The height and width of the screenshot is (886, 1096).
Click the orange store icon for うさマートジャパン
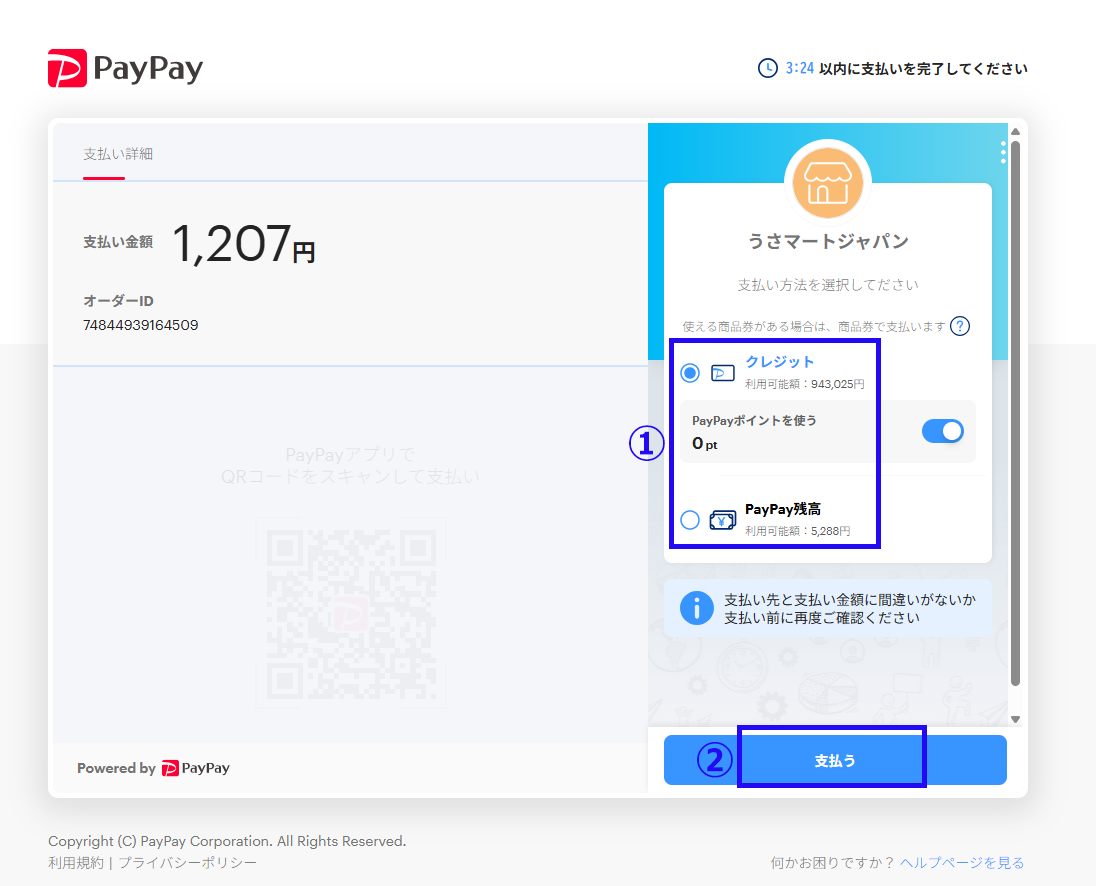[x=828, y=183]
